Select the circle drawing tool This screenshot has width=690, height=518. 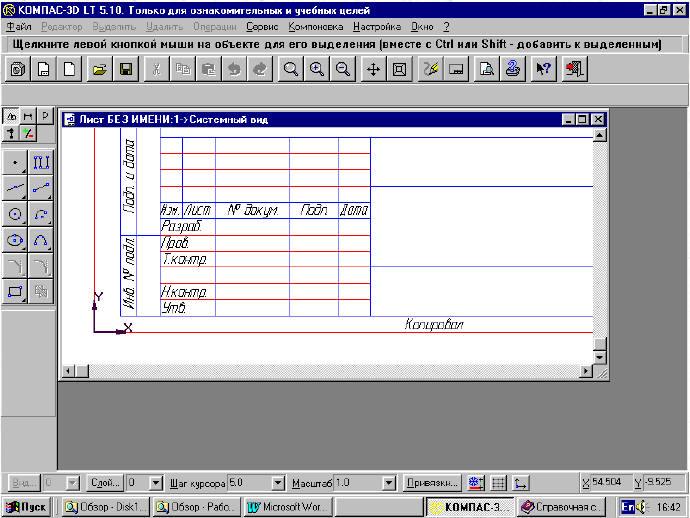pyautogui.click(x=15, y=214)
